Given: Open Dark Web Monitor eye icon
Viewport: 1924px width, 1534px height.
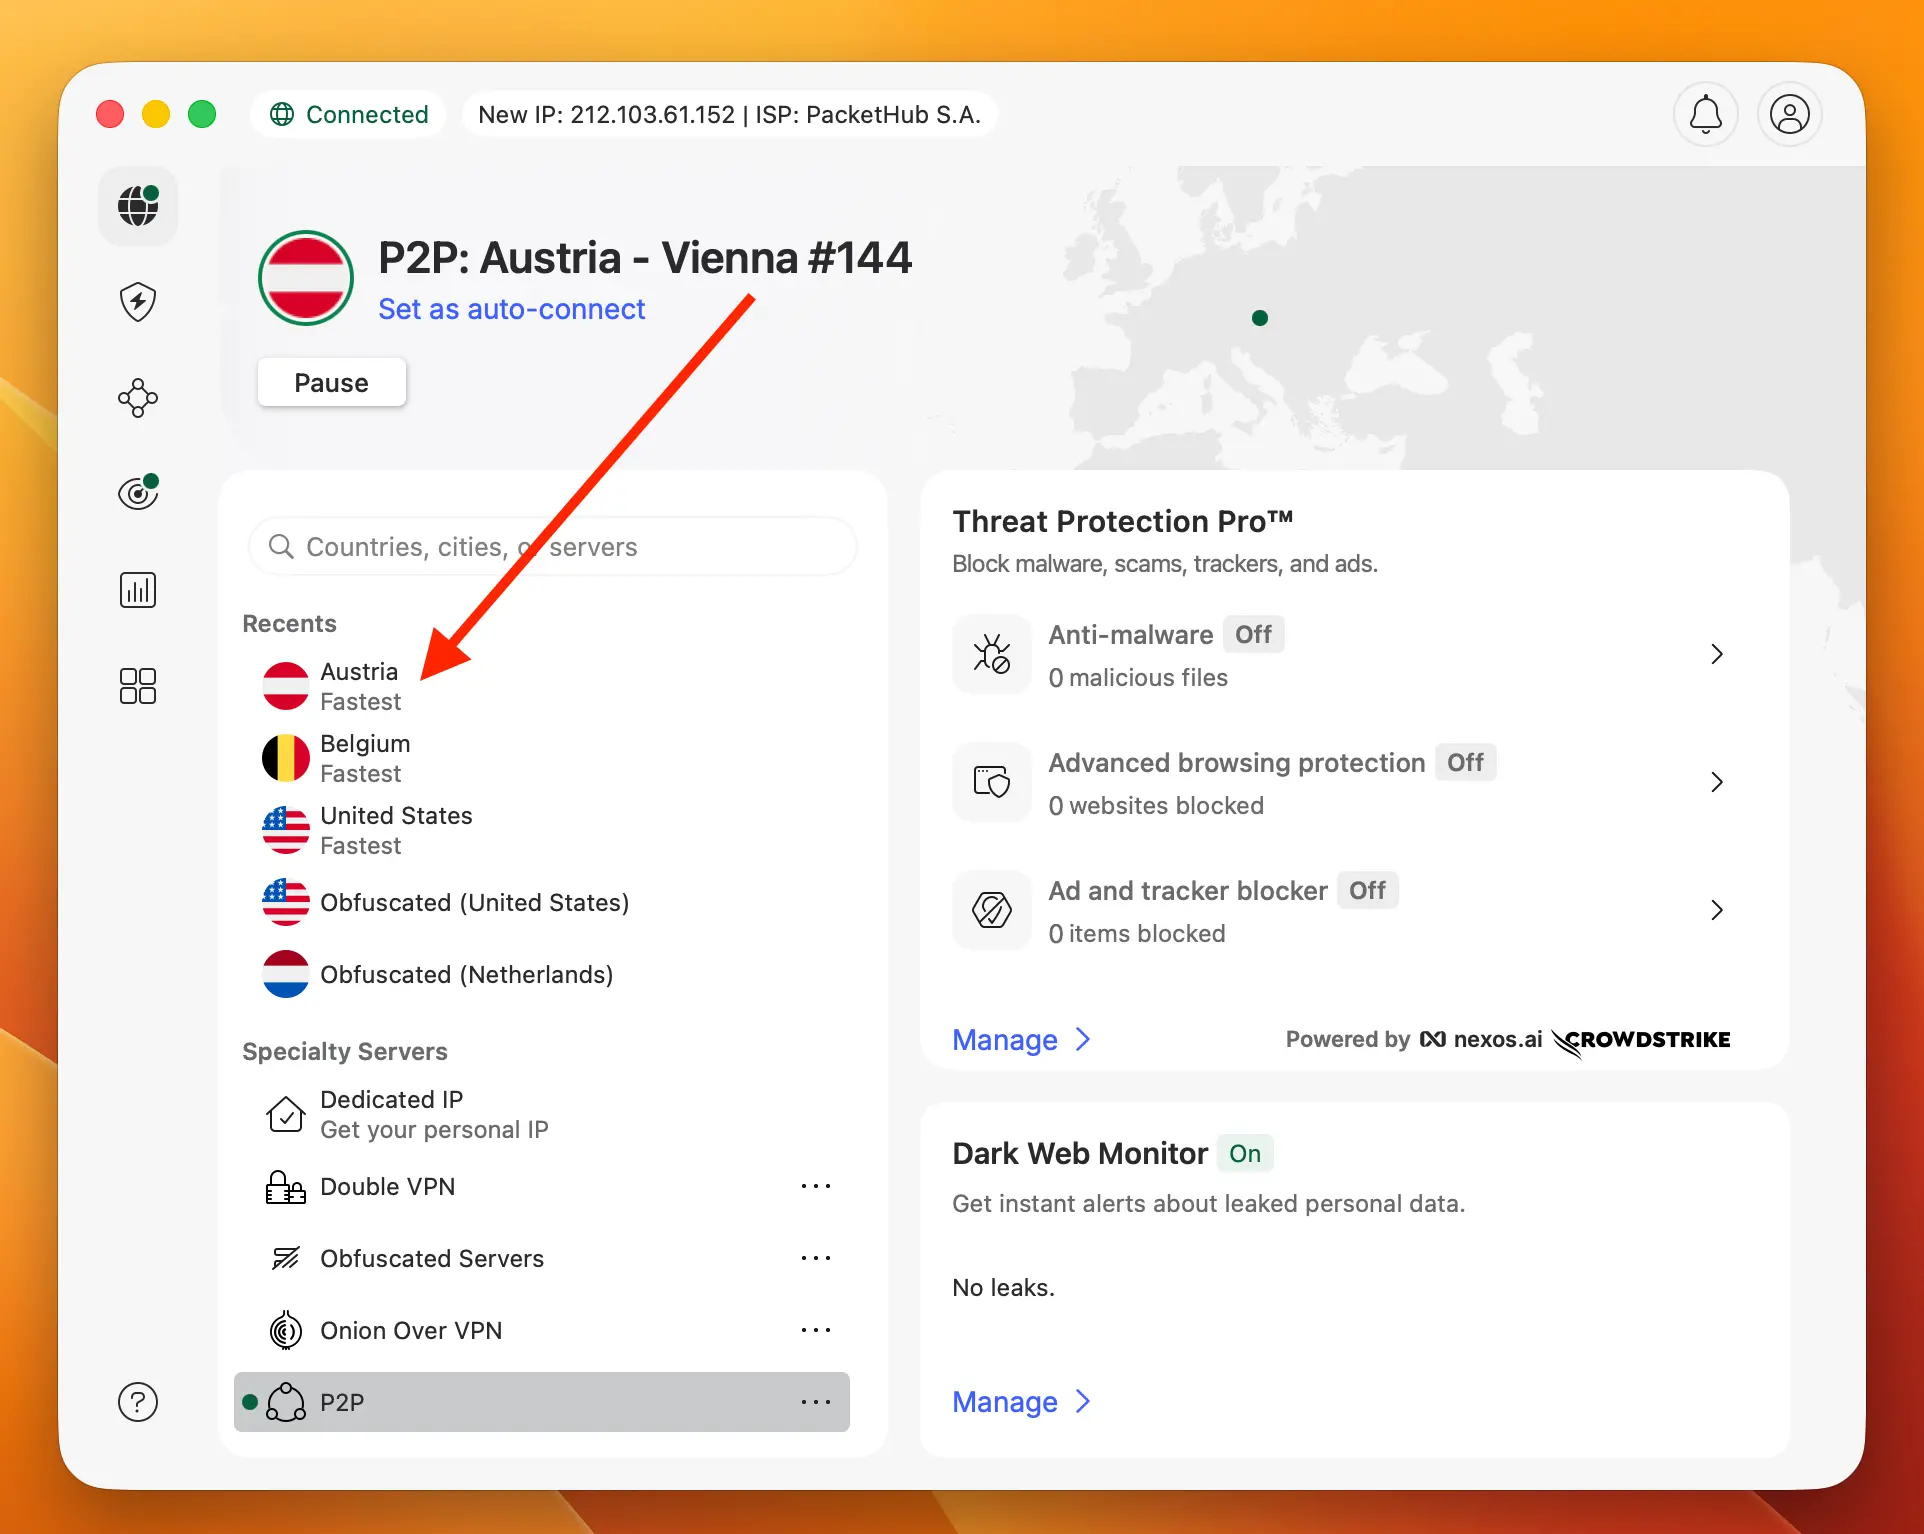Looking at the screenshot, I should point(137,491).
